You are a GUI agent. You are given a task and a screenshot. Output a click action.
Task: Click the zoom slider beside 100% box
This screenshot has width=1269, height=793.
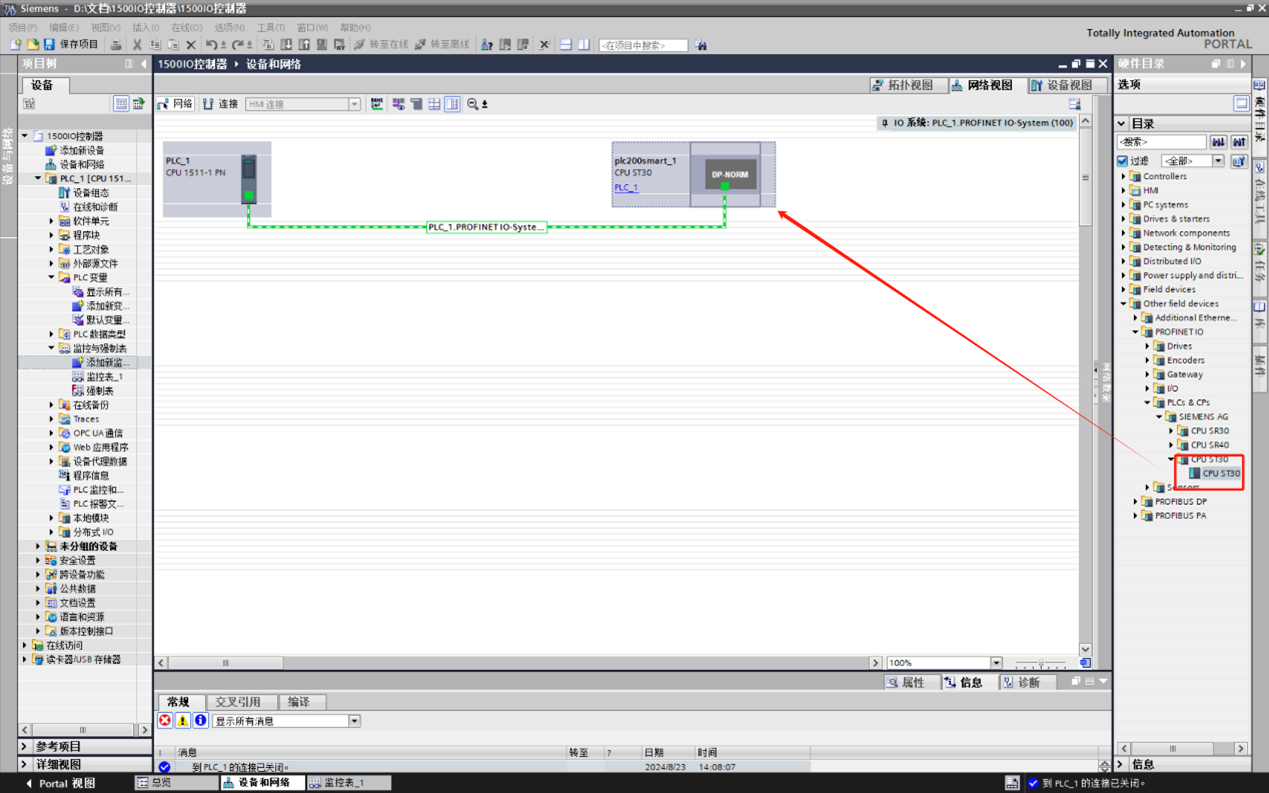[1040, 663]
